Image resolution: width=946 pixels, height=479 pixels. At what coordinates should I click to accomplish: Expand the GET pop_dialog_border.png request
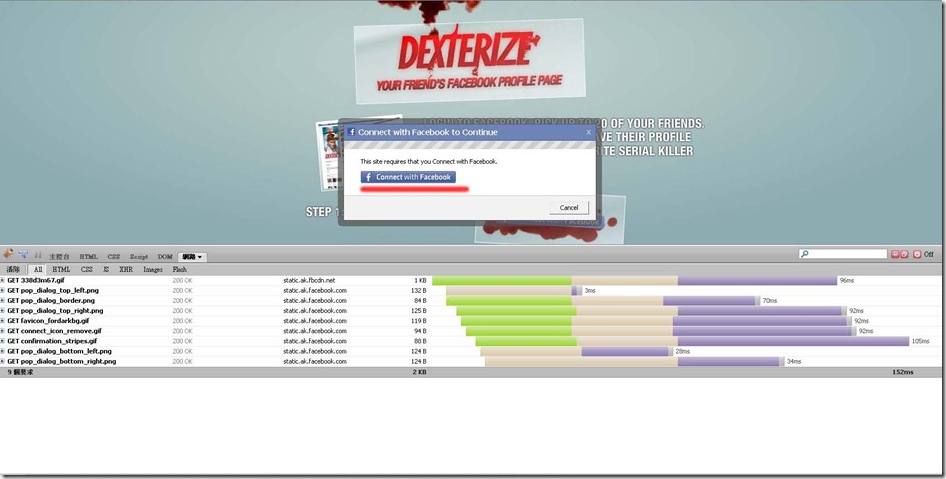[2, 300]
